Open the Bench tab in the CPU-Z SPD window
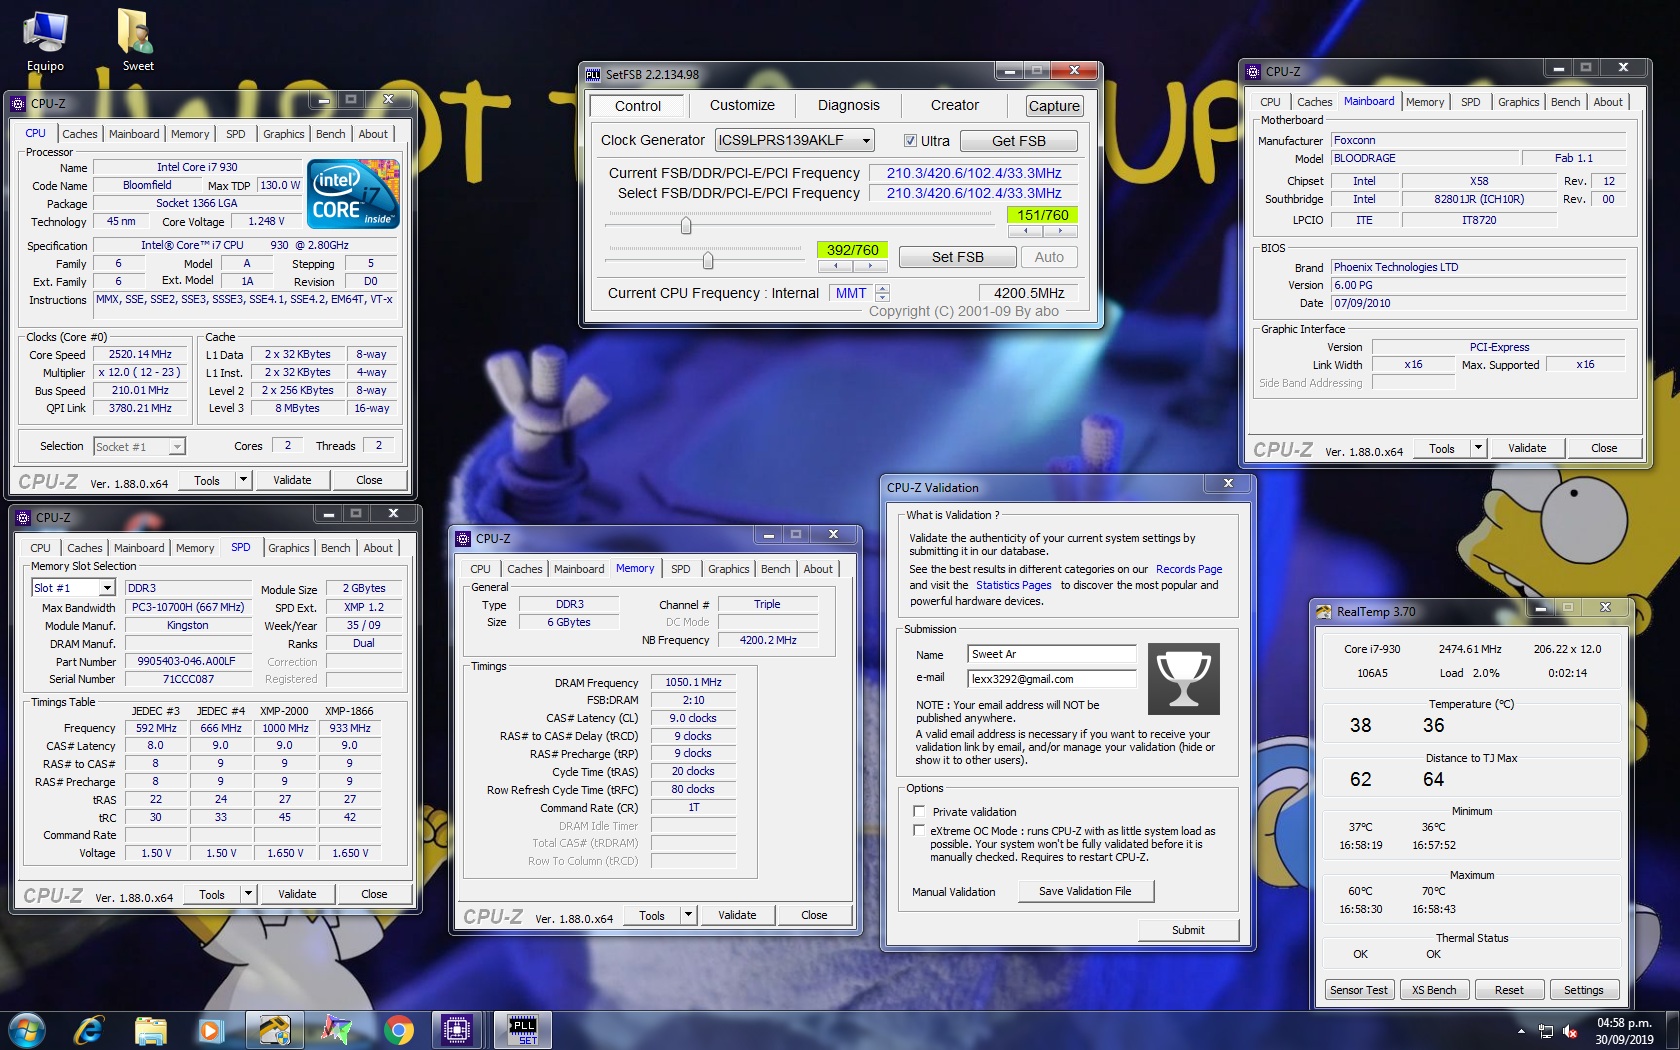Image resolution: width=1680 pixels, height=1050 pixels. 335,548
